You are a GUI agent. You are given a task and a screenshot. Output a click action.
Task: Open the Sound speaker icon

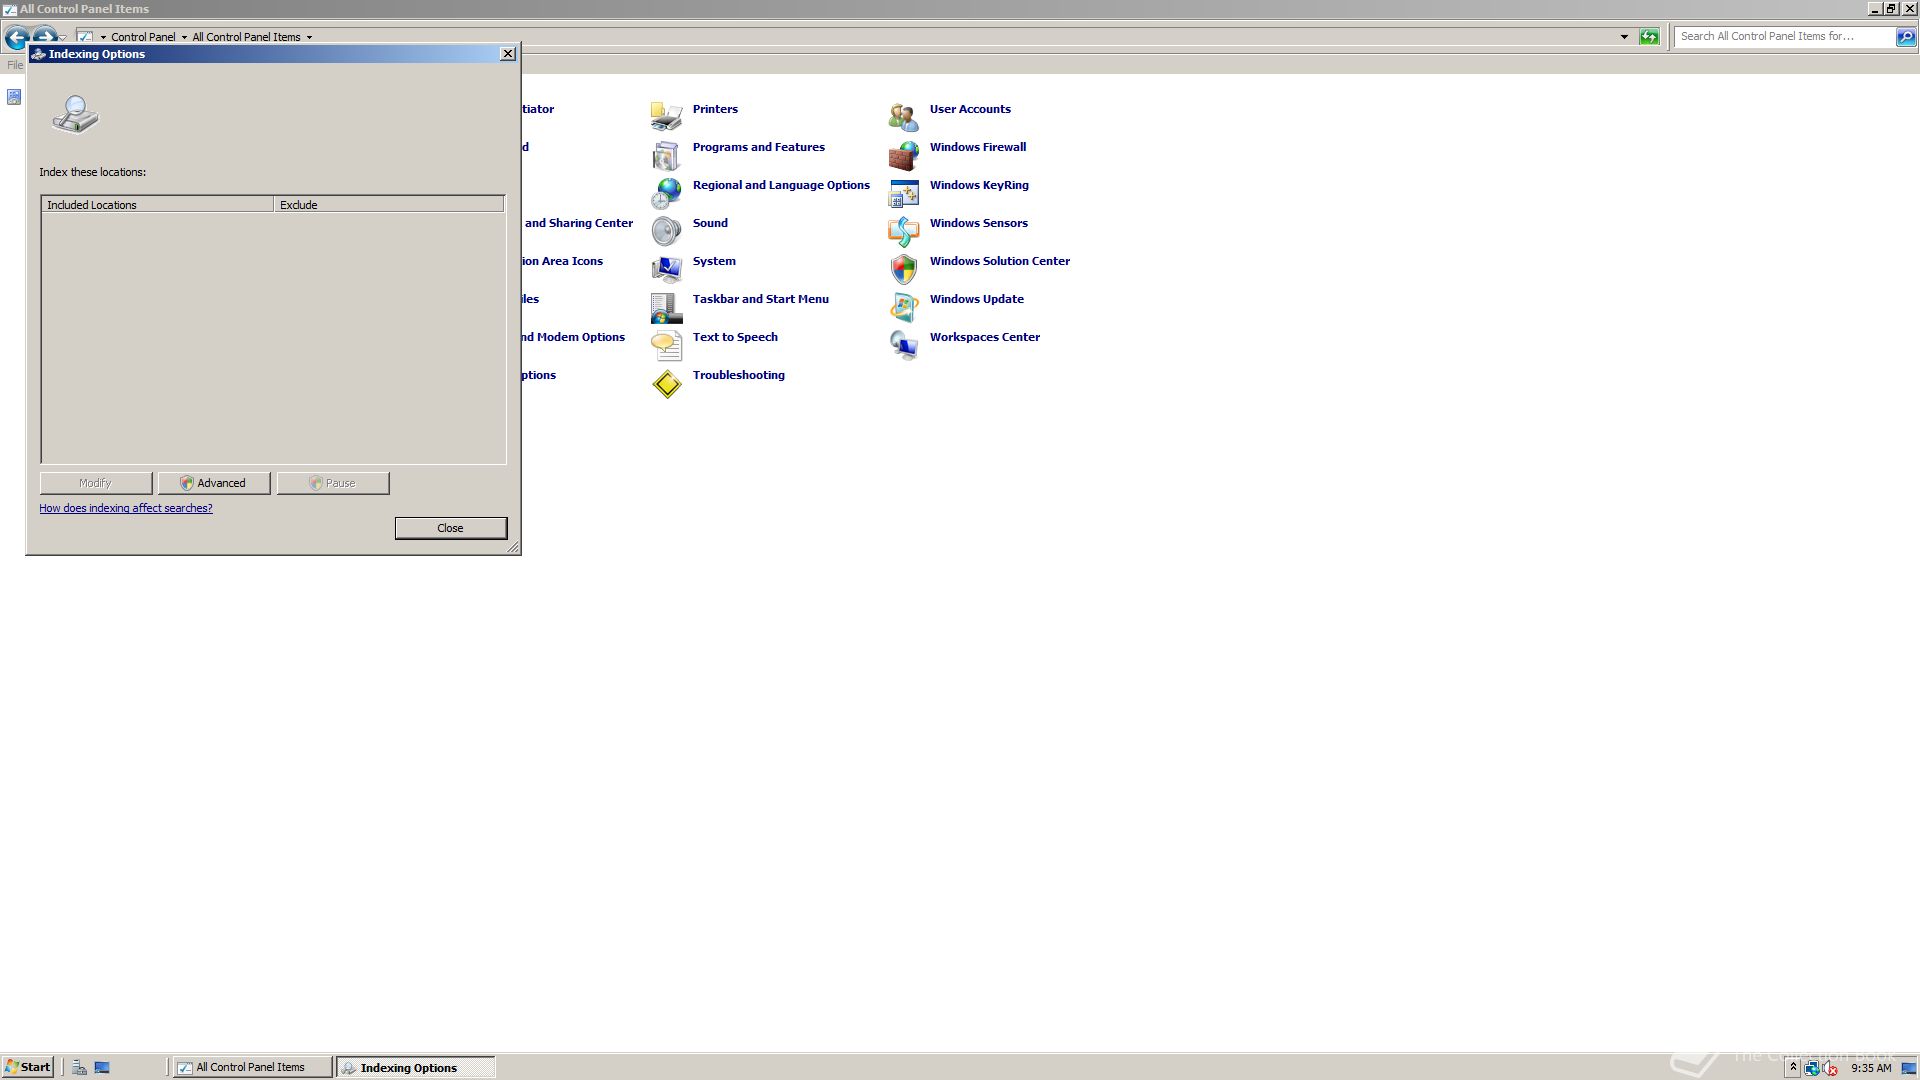[x=666, y=230]
